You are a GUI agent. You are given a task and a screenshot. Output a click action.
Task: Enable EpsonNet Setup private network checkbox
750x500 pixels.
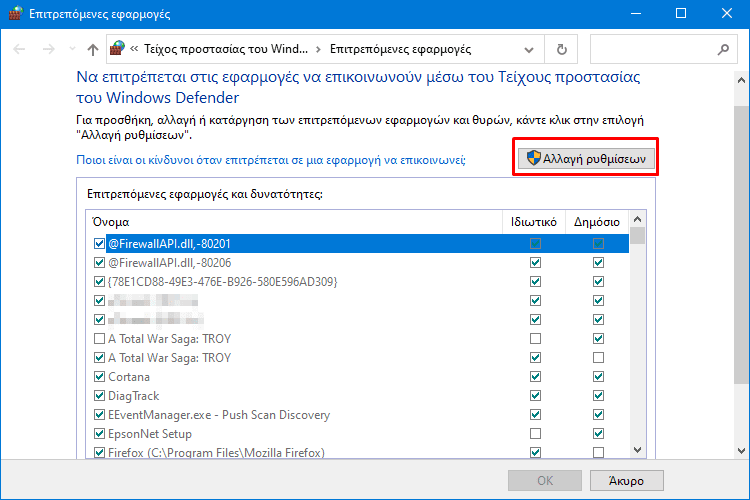[x=535, y=433]
